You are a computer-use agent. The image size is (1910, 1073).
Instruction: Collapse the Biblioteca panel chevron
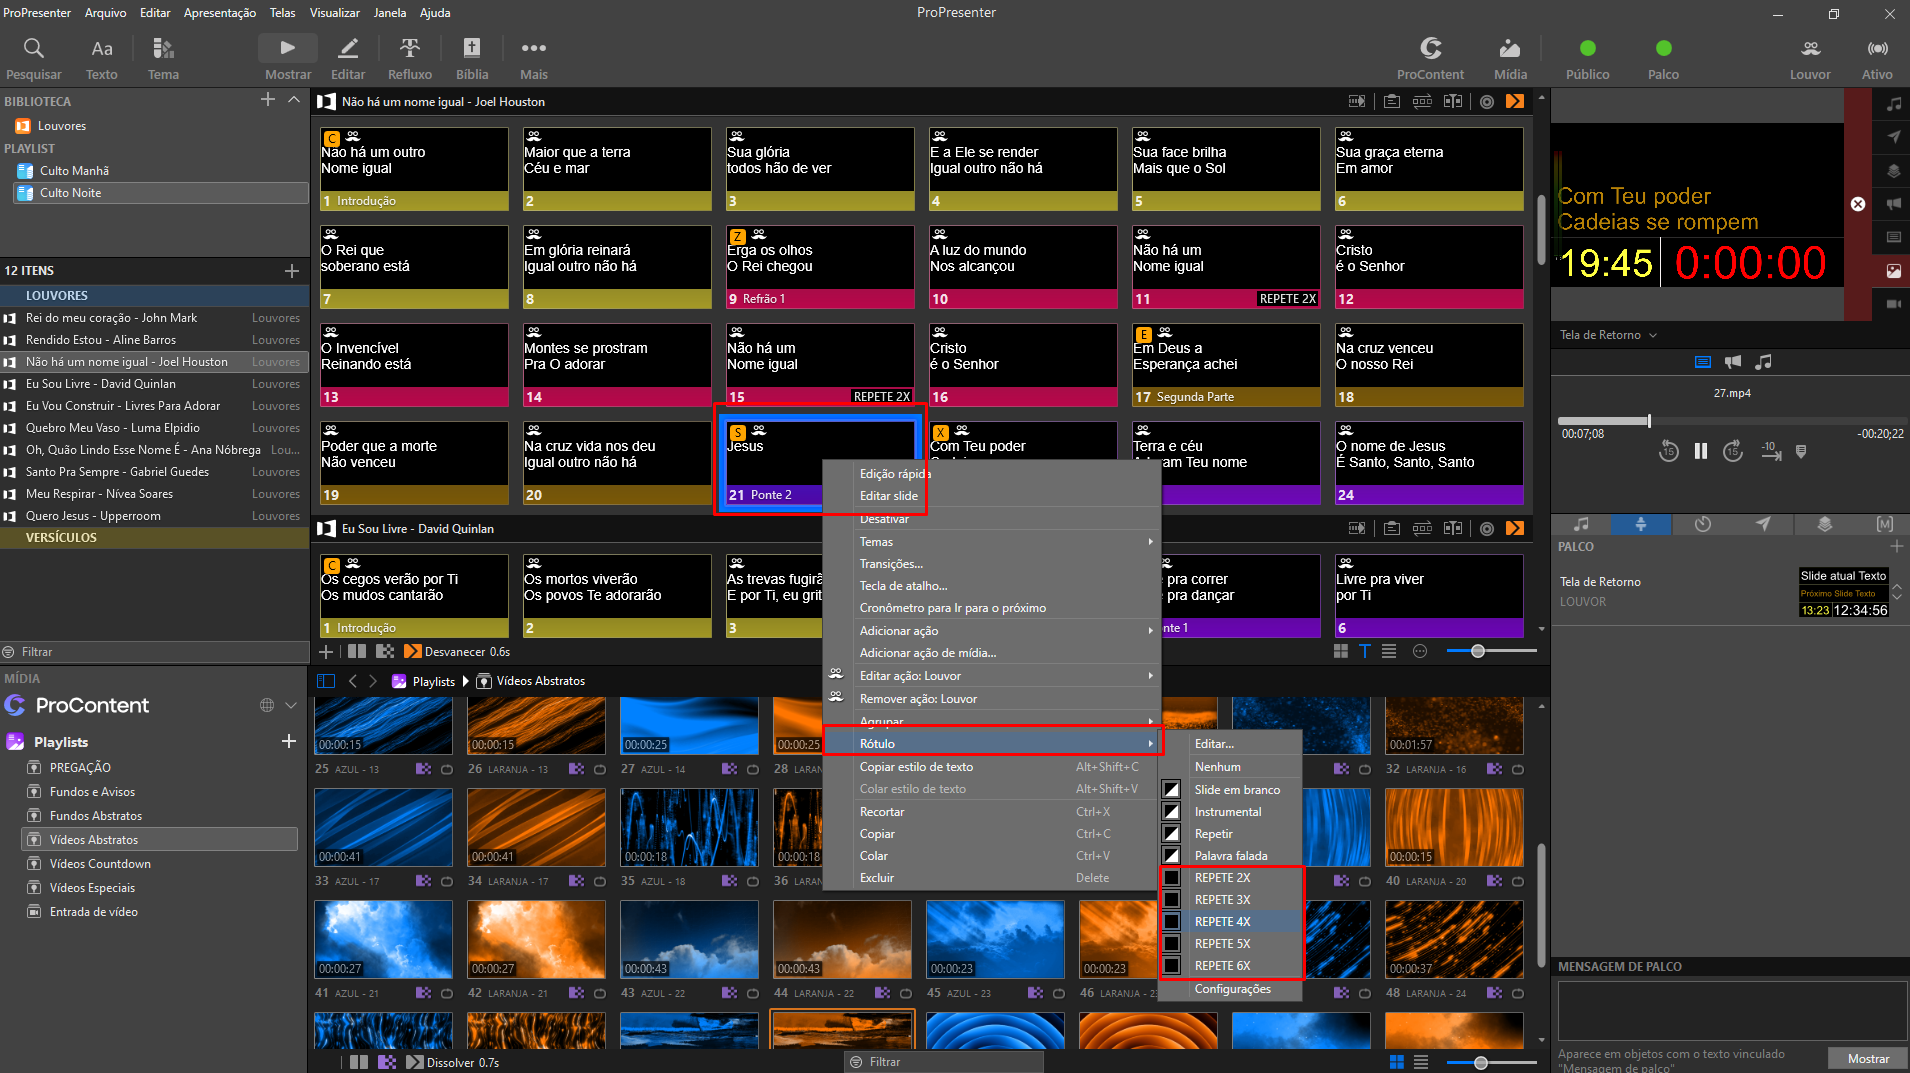(x=293, y=100)
